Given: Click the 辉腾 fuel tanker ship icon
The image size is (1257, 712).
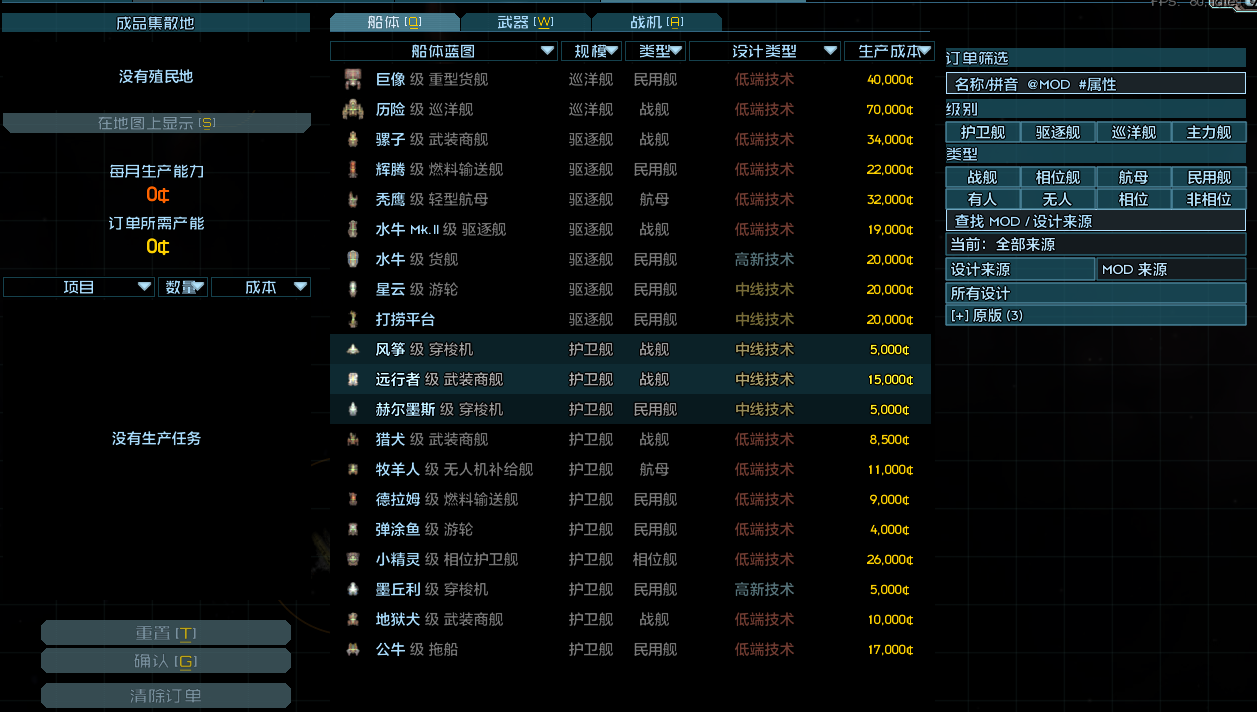Looking at the screenshot, I should coord(352,169).
